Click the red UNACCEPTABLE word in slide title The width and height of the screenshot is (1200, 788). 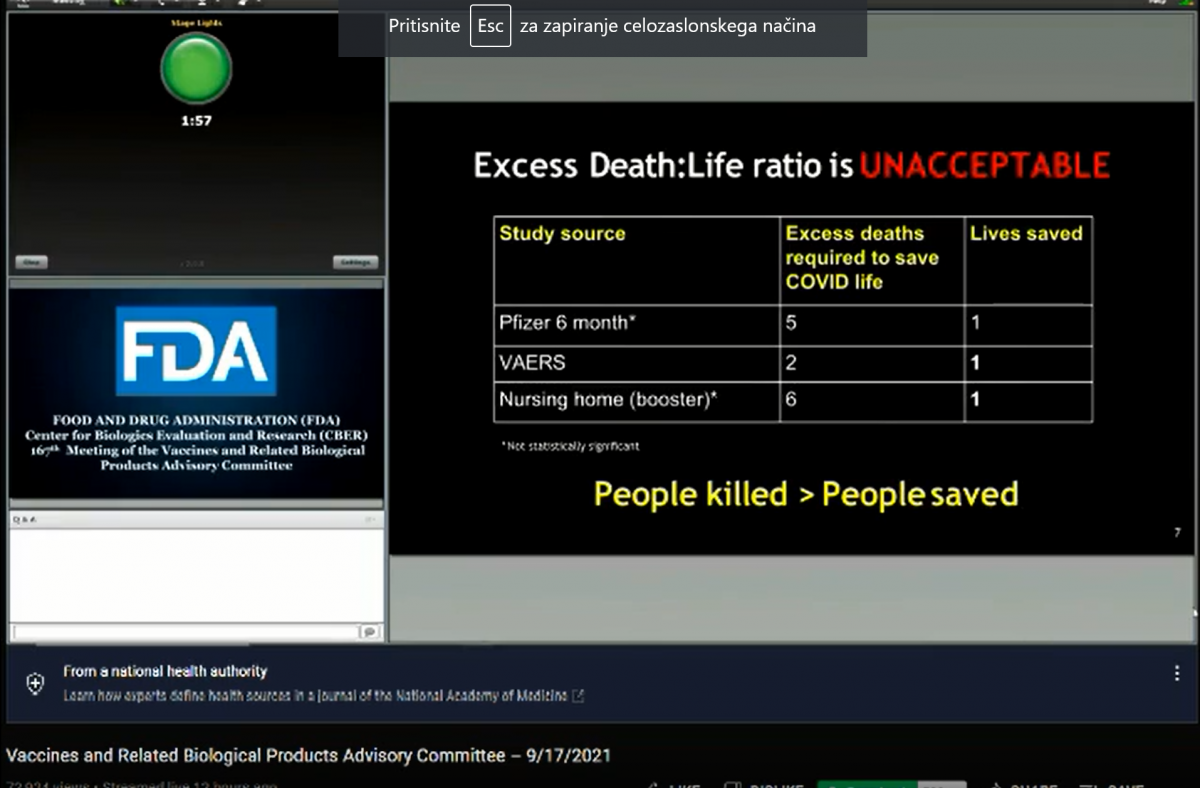pos(984,165)
